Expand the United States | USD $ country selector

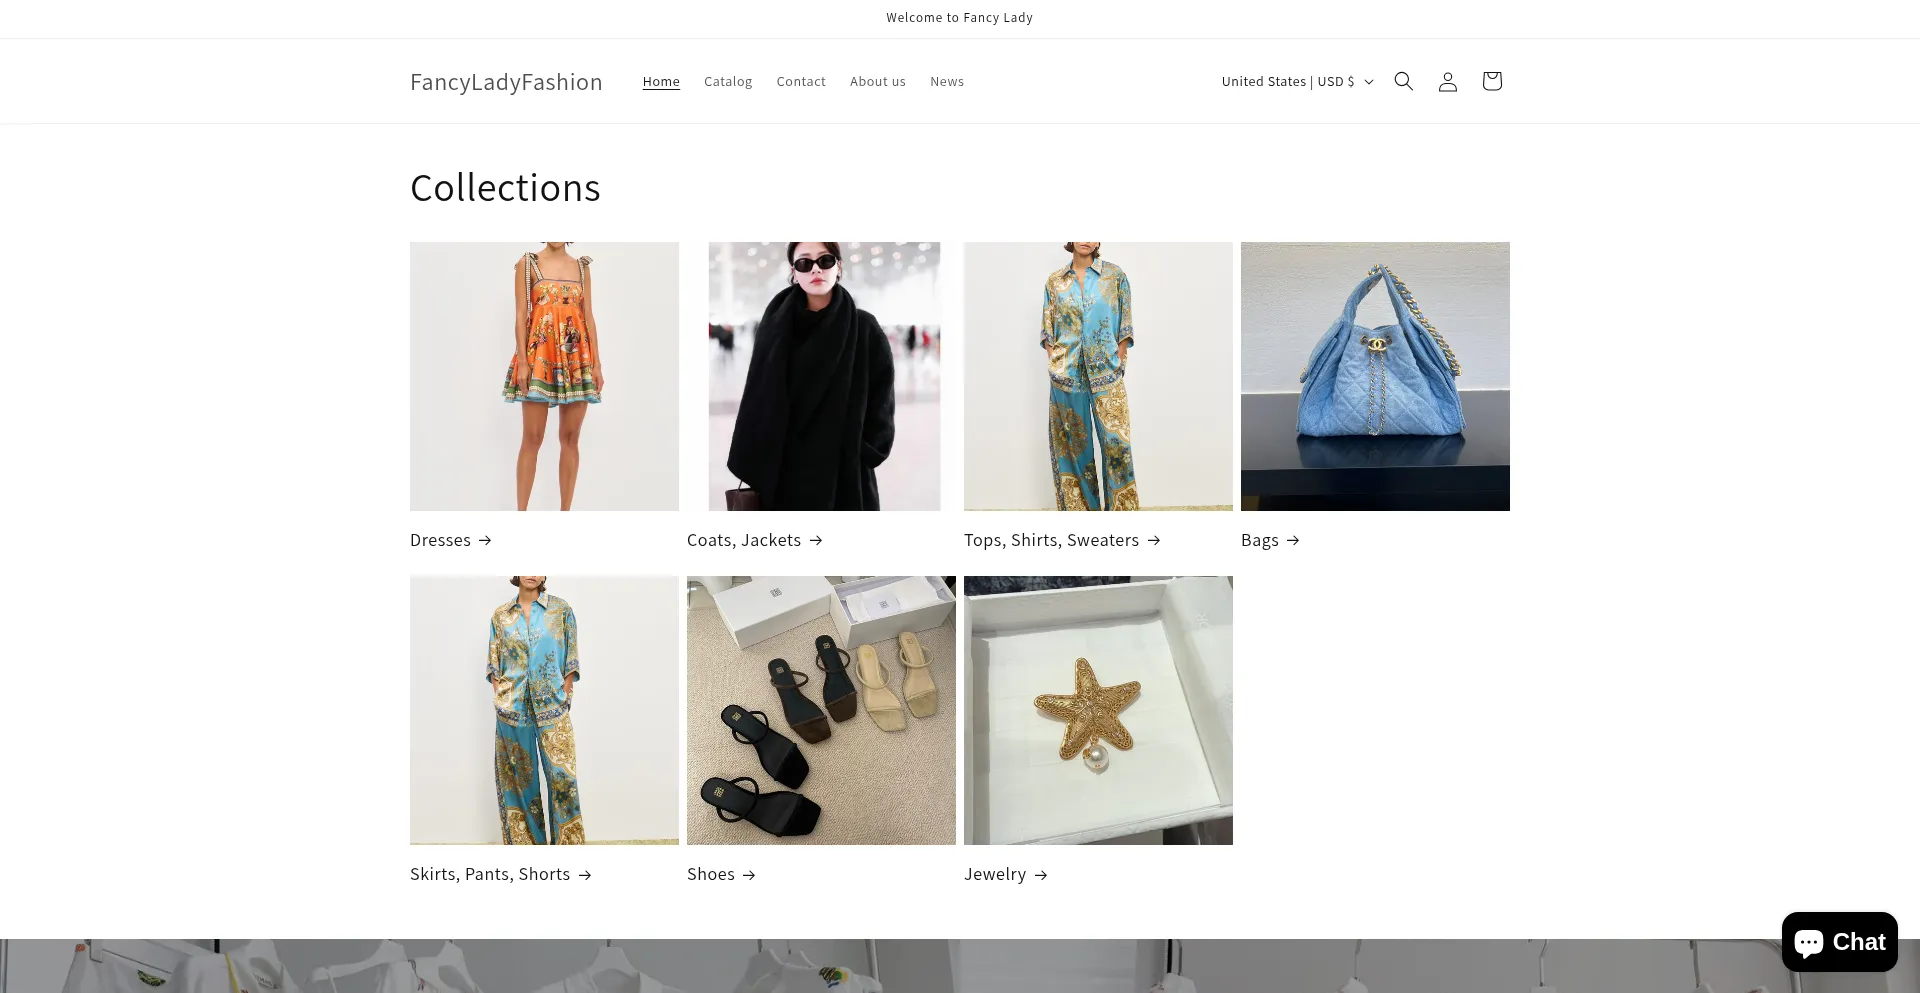coord(1295,81)
